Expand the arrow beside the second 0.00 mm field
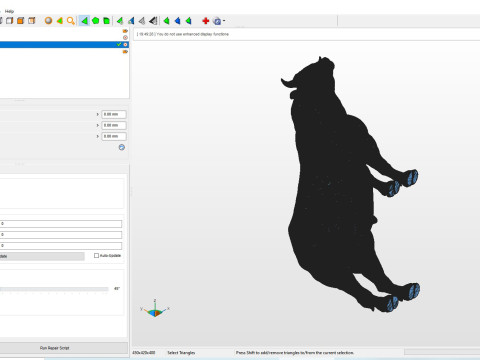Image resolution: width=480 pixels, height=360 pixels. click(98, 125)
